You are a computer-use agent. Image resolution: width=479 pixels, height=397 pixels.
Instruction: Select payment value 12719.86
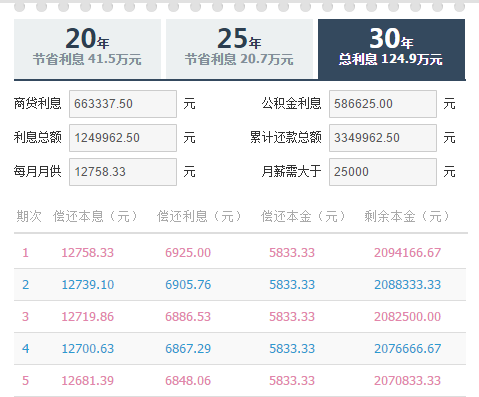click(88, 317)
